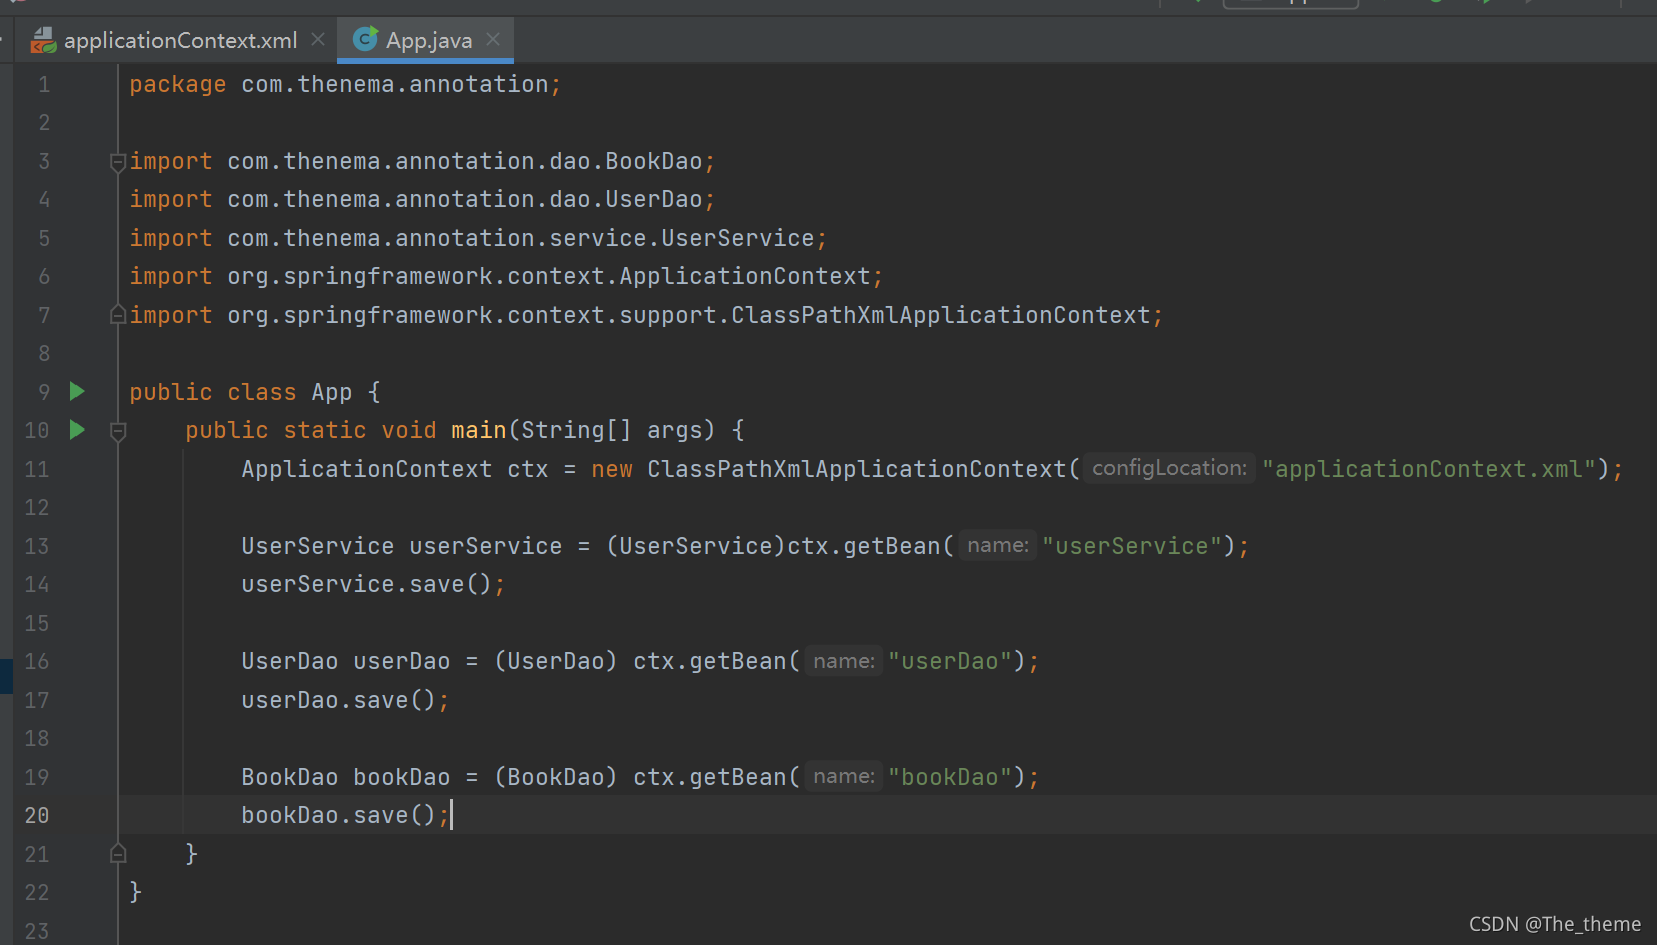The height and width of the screenshot is (945, 1657).
Task: Click the ctx variable declaration on line 11
Action: point(528,469)
